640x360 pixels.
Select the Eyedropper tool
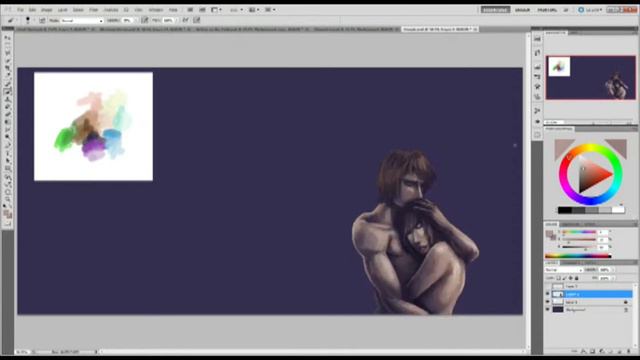pos(8,75)
